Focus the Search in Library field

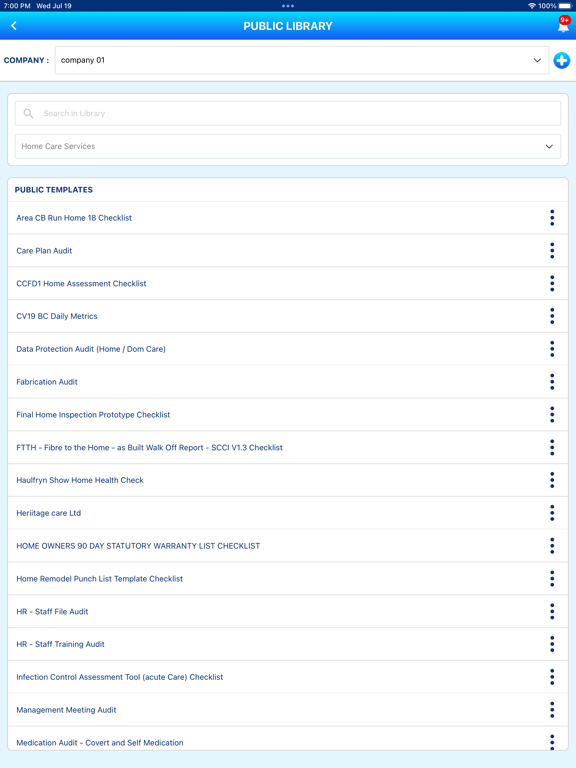(288, 114)
